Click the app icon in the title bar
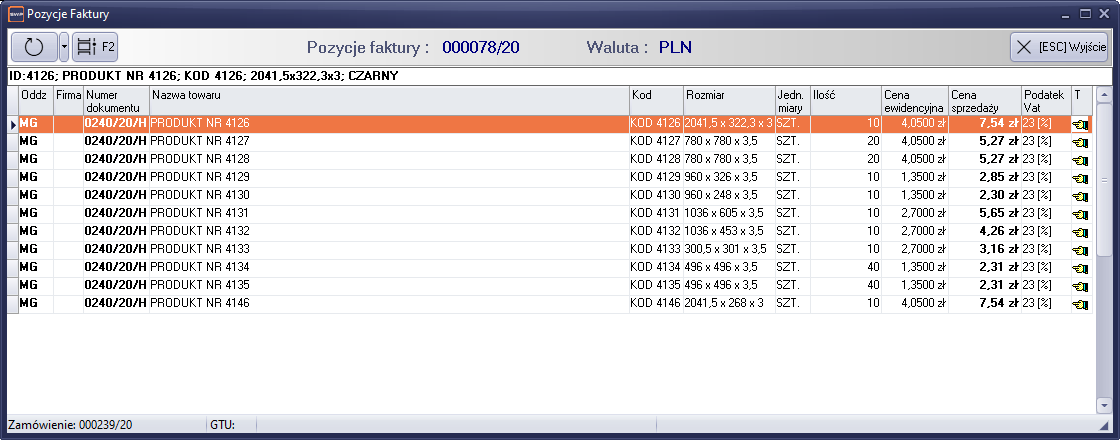 point(14,14)
